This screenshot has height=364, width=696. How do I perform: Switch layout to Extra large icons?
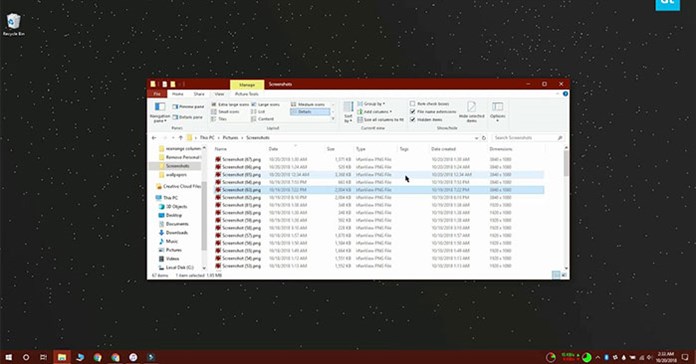[x=230, y=104]
